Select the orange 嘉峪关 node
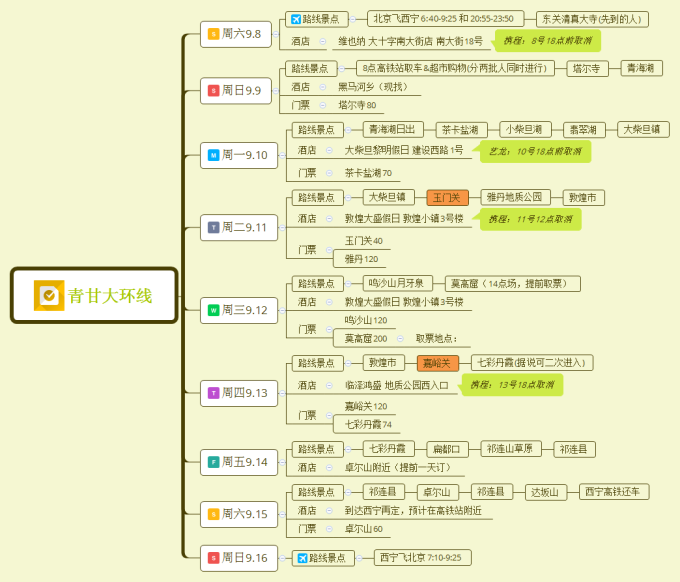Image resolution: width=680 pixels, height=582 pixels. (x=438, y=363)
